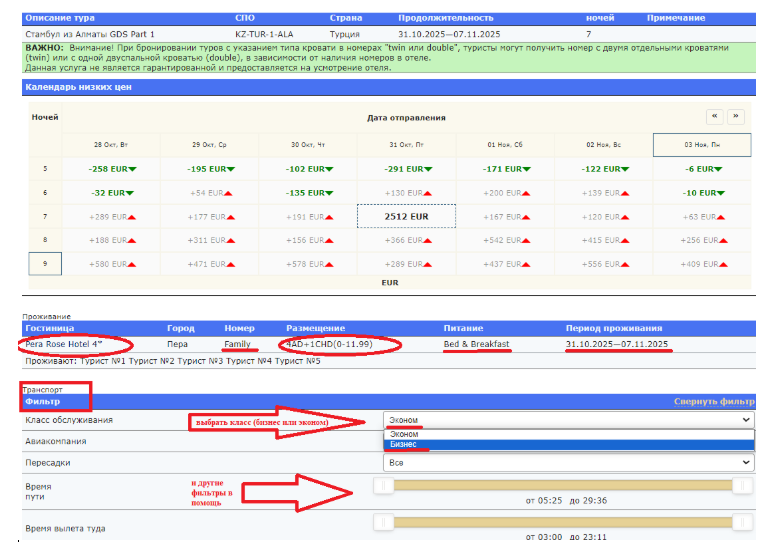
Task: Click right handle of Время пути slider
Action: [x=742, y=485]
